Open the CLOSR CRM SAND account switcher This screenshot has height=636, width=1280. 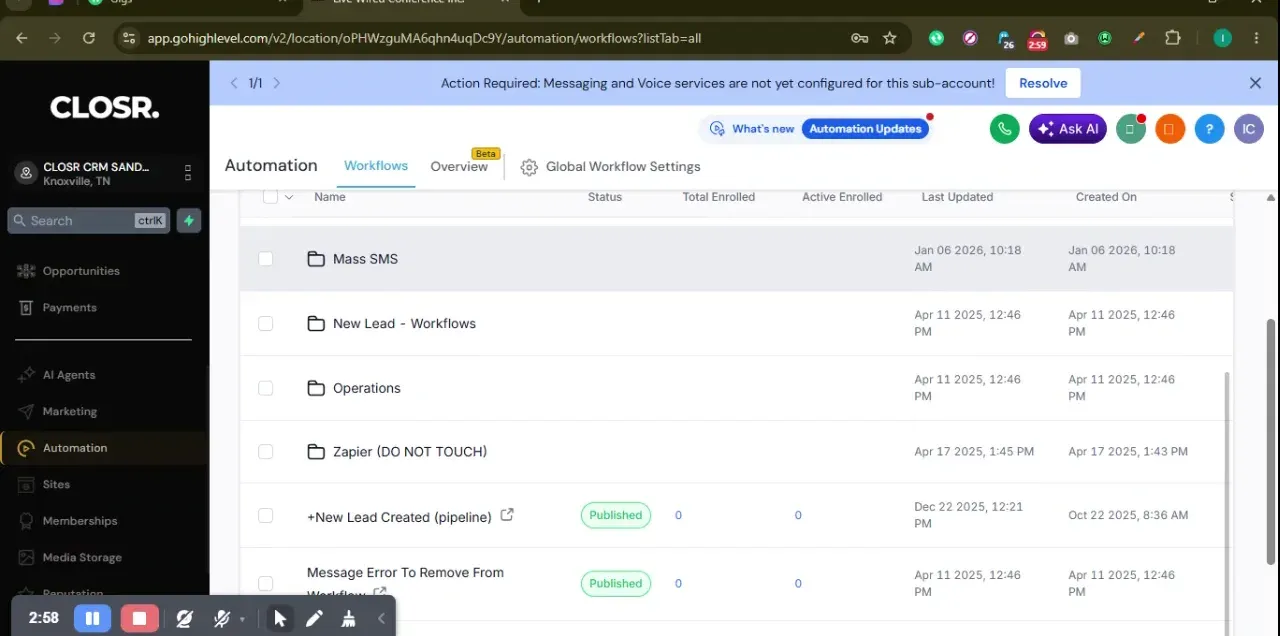coord(104,173)
